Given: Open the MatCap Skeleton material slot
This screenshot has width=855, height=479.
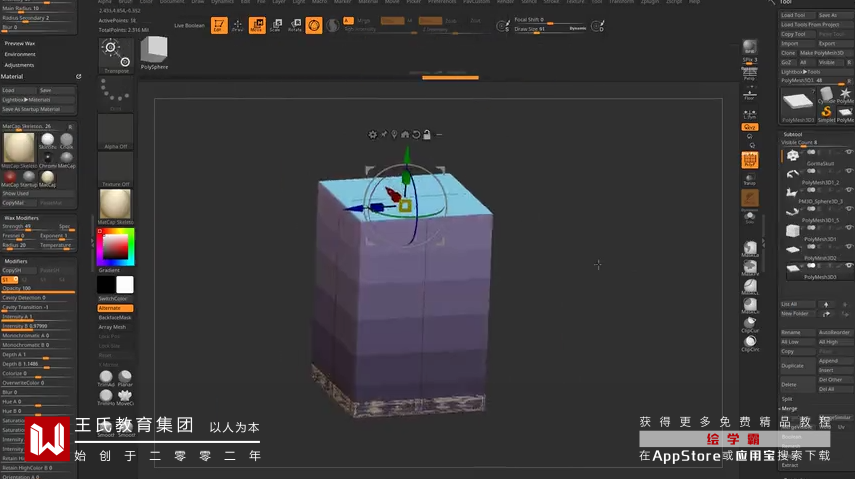Looking at the screenshot, I should [116, 207].
